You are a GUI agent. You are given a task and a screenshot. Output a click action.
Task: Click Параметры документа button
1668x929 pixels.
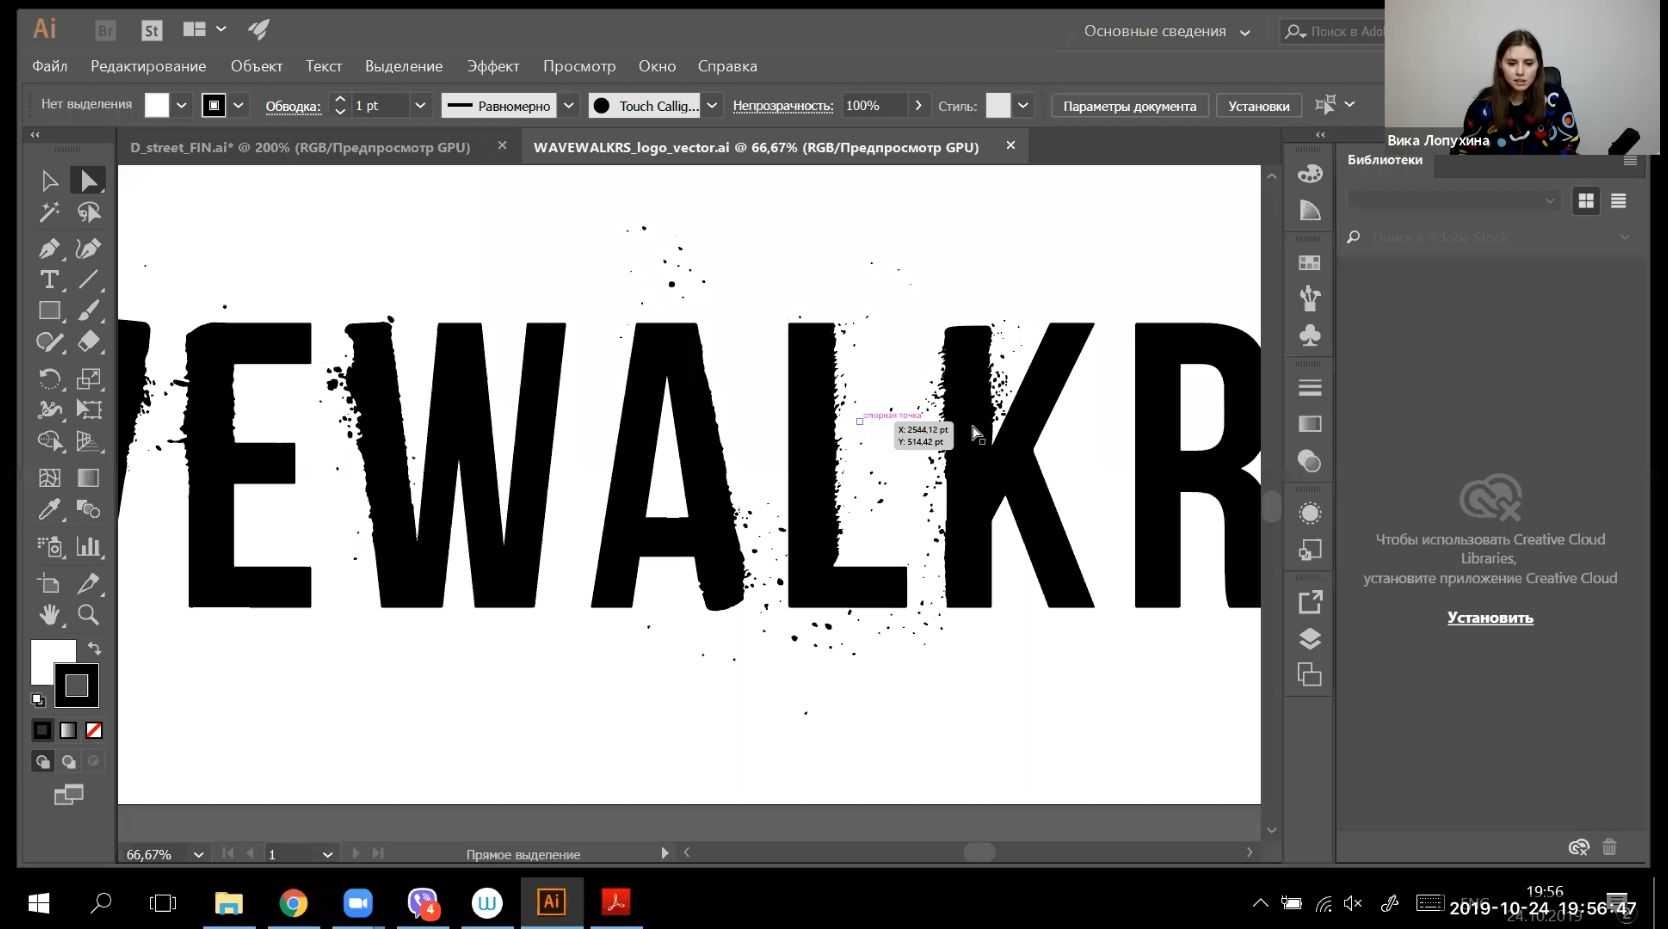click(1129, 106)
